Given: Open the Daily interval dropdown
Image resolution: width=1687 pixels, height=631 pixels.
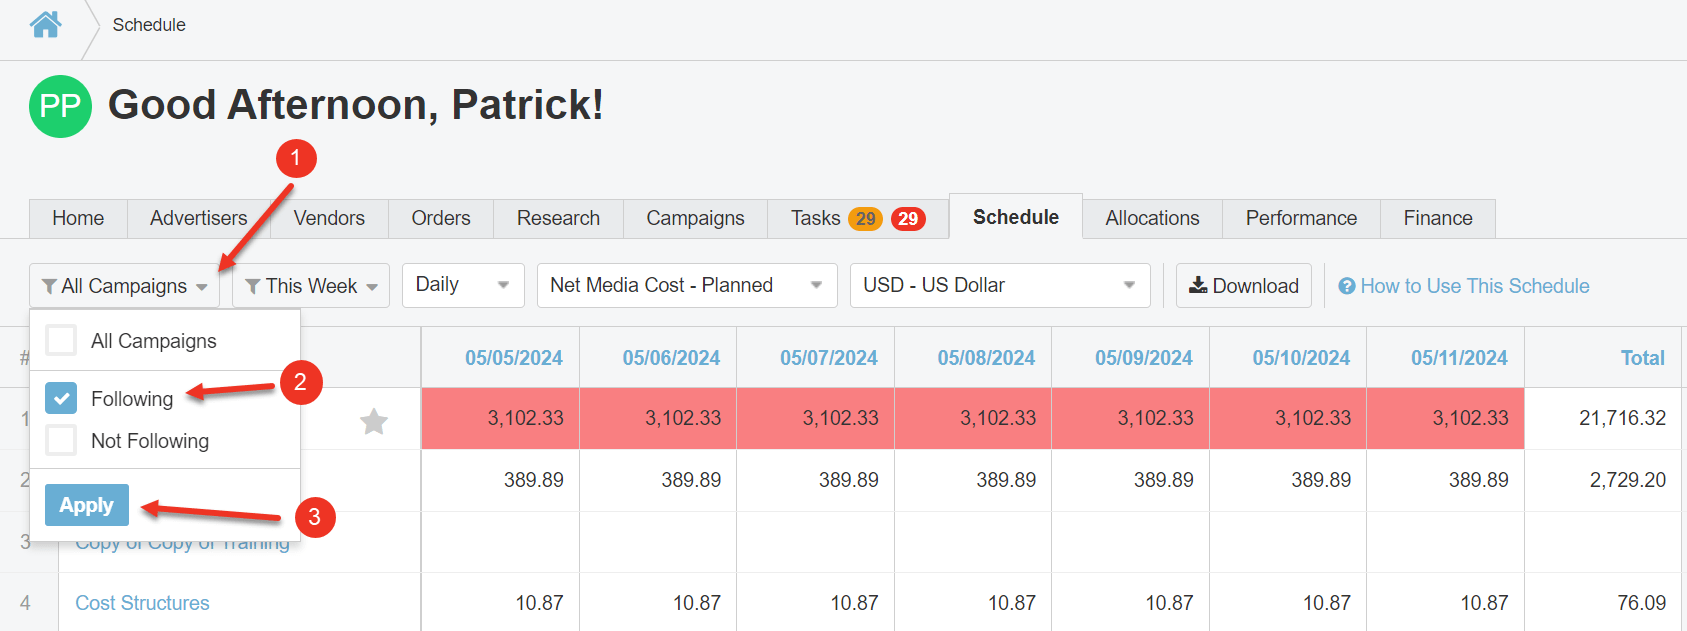Looking at the screenshot, I should (x=463, y=285).
